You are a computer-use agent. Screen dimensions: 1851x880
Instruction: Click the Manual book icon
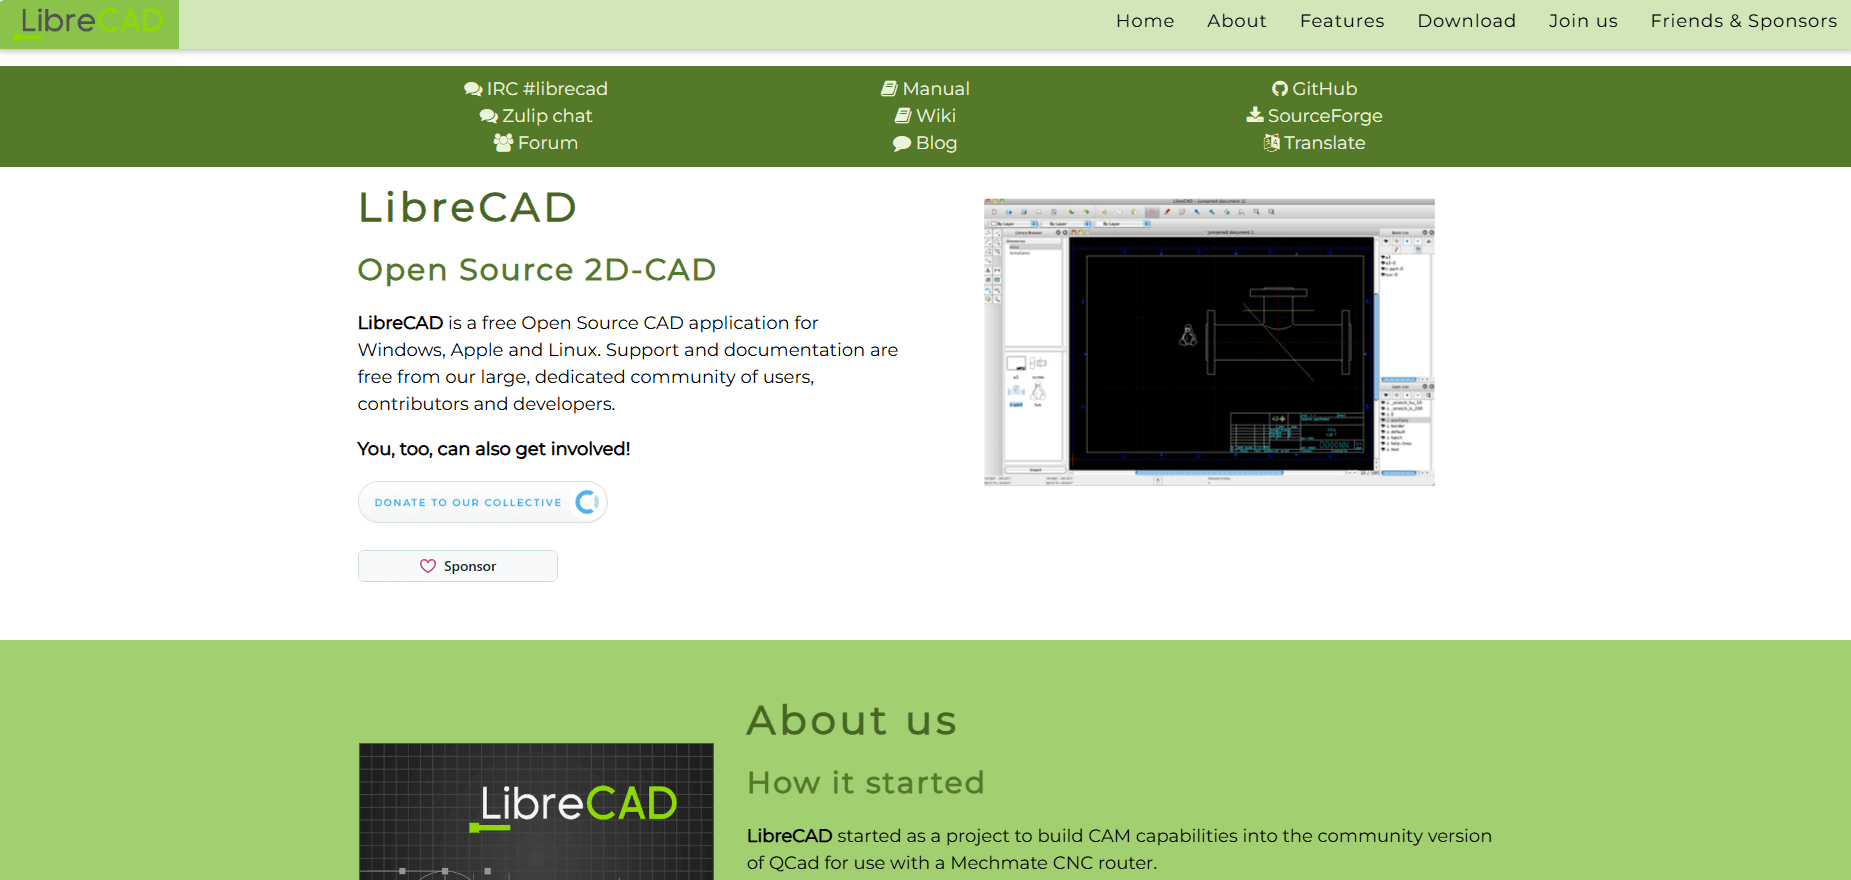[889, 89]
